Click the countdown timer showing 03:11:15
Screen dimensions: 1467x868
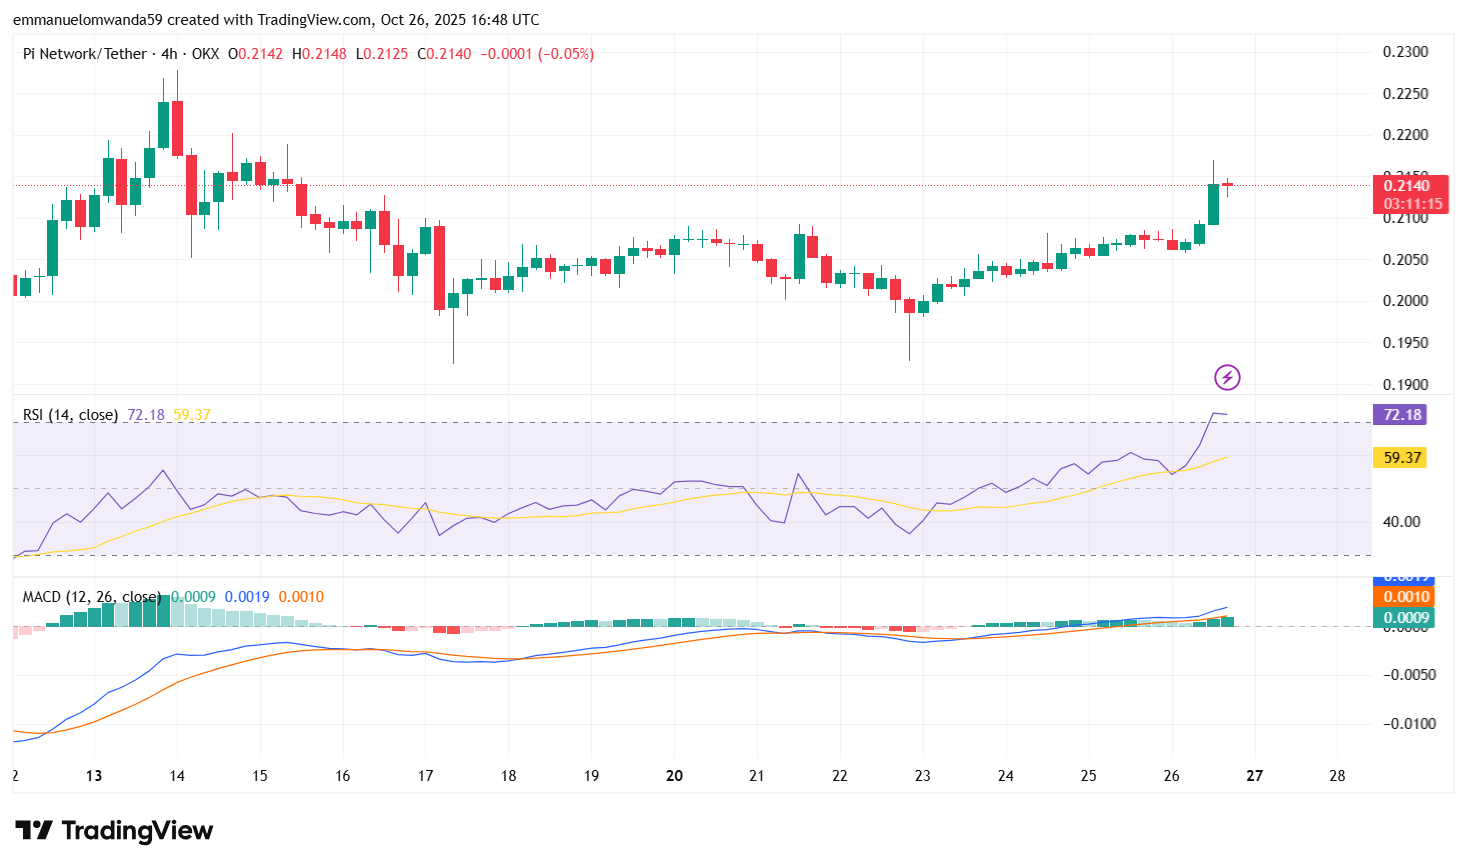coord(1413,201)
